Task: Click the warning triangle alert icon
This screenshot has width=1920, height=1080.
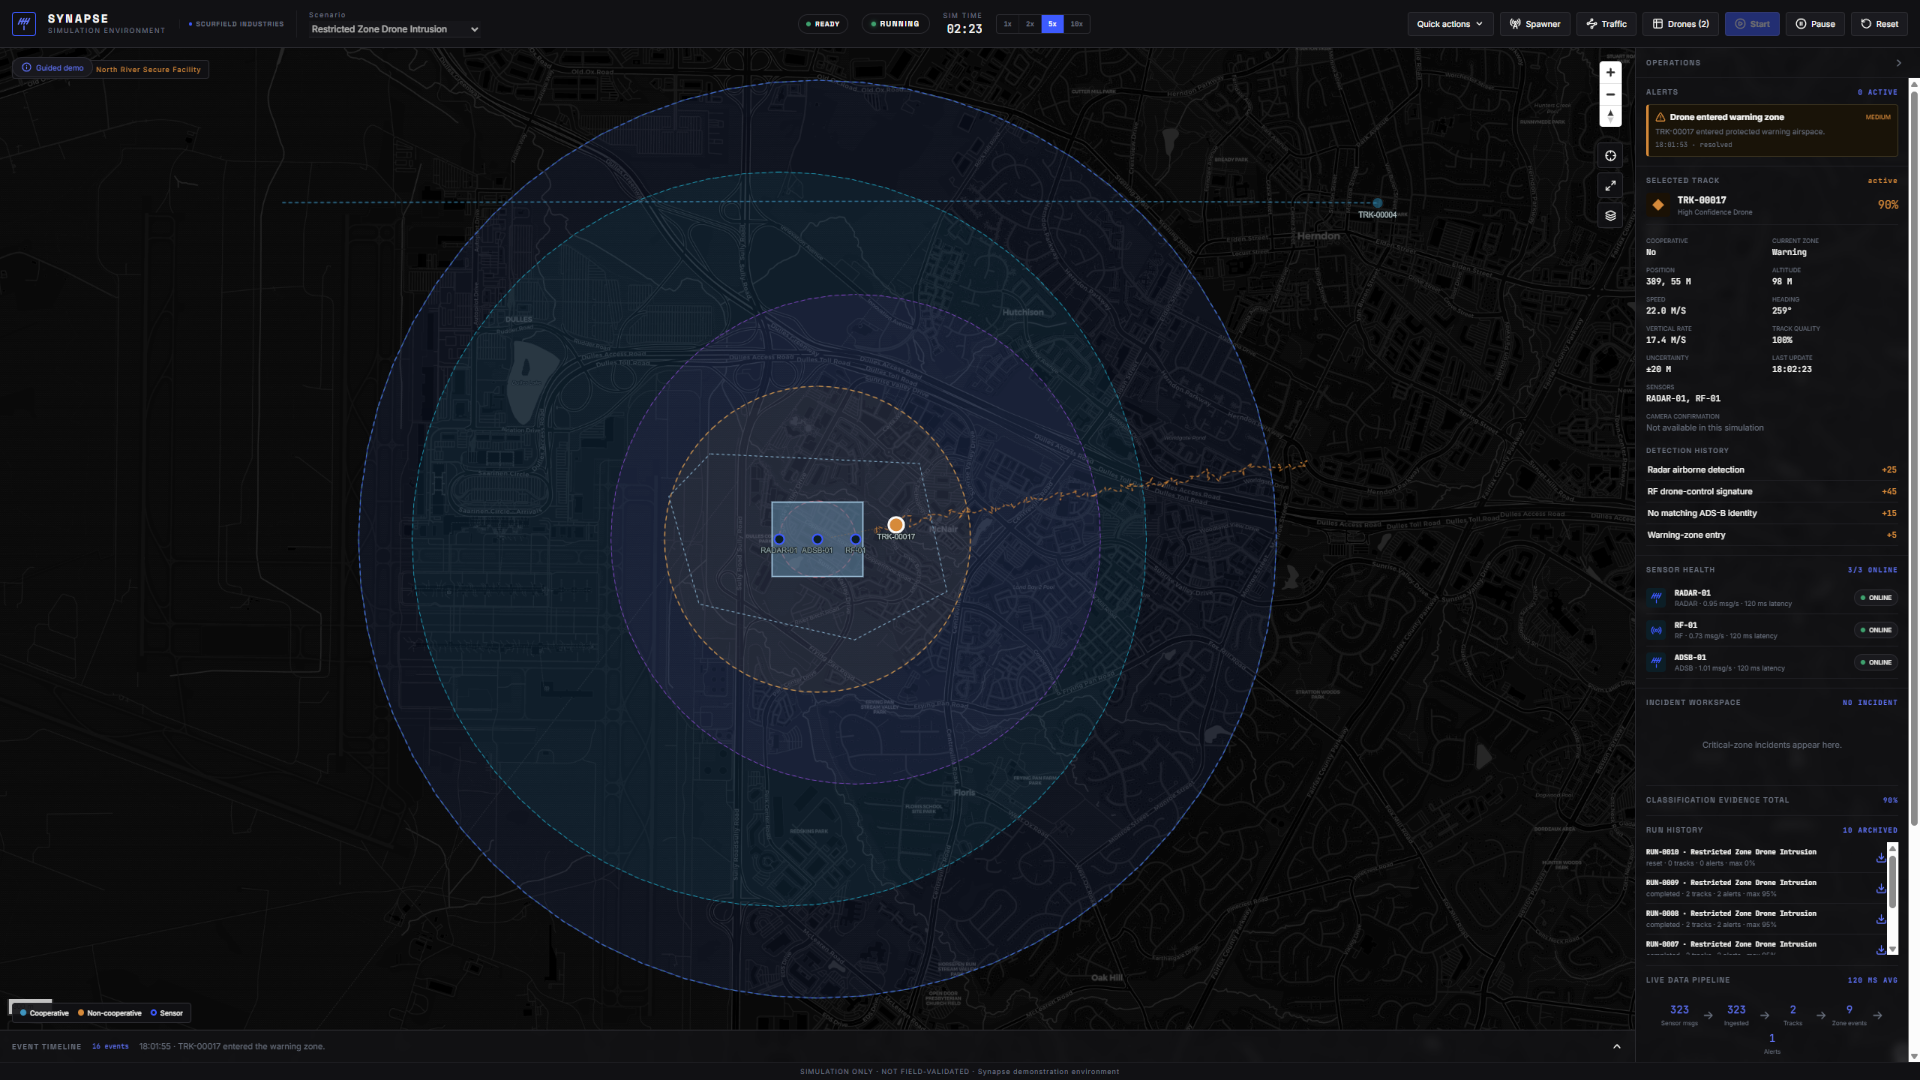Action: (1660, 117)
